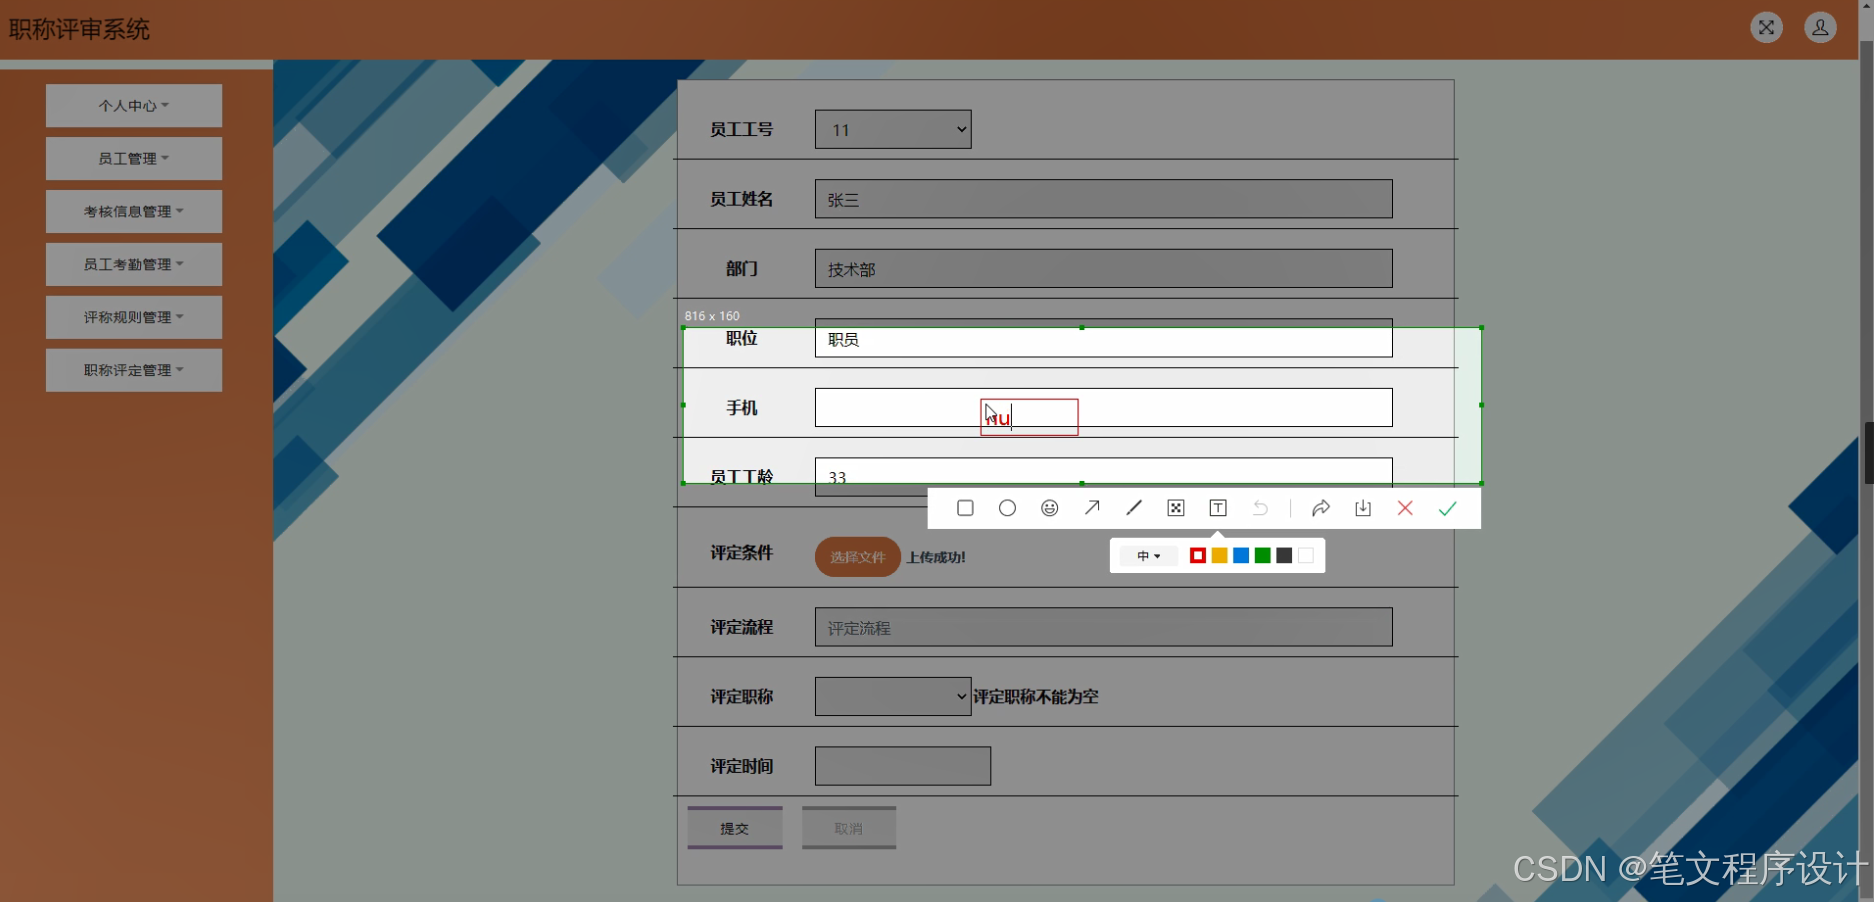Image resolution: width=1874 pixels, height=902 pixels.
Task: Click the 评定职称不能为空 validation message
Action: click(1036, 697)
